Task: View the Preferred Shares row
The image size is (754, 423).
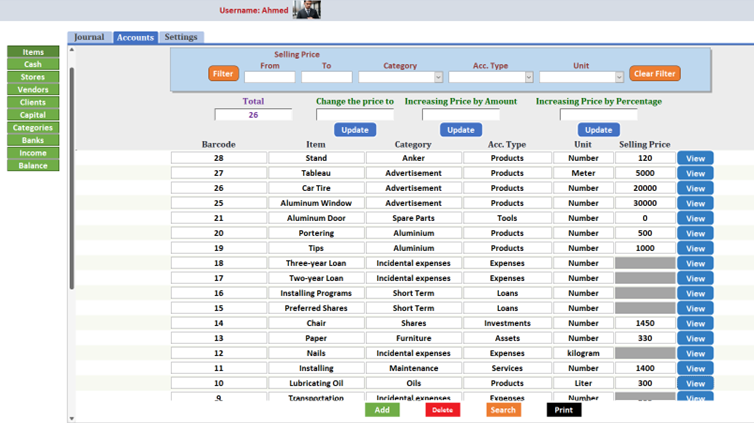Action: 695,308
